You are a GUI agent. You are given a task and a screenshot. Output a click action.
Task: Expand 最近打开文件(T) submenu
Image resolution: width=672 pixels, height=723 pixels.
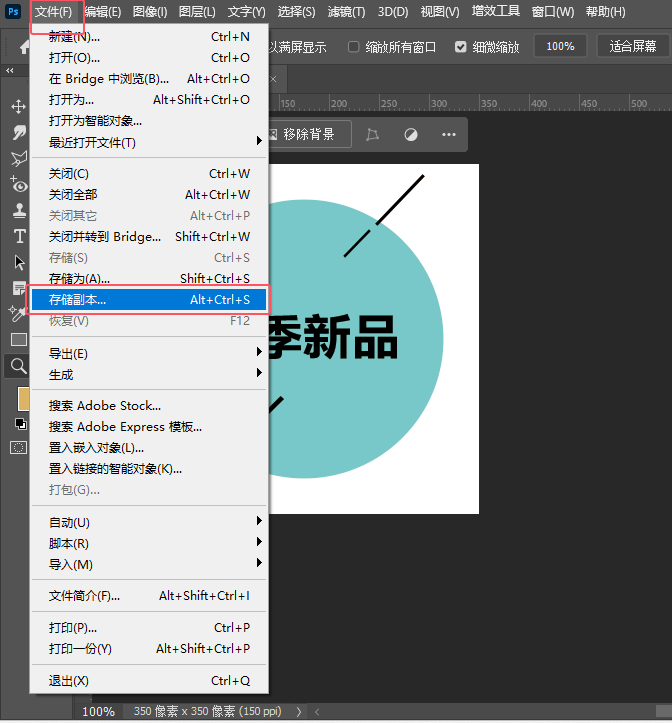point(149,142)
